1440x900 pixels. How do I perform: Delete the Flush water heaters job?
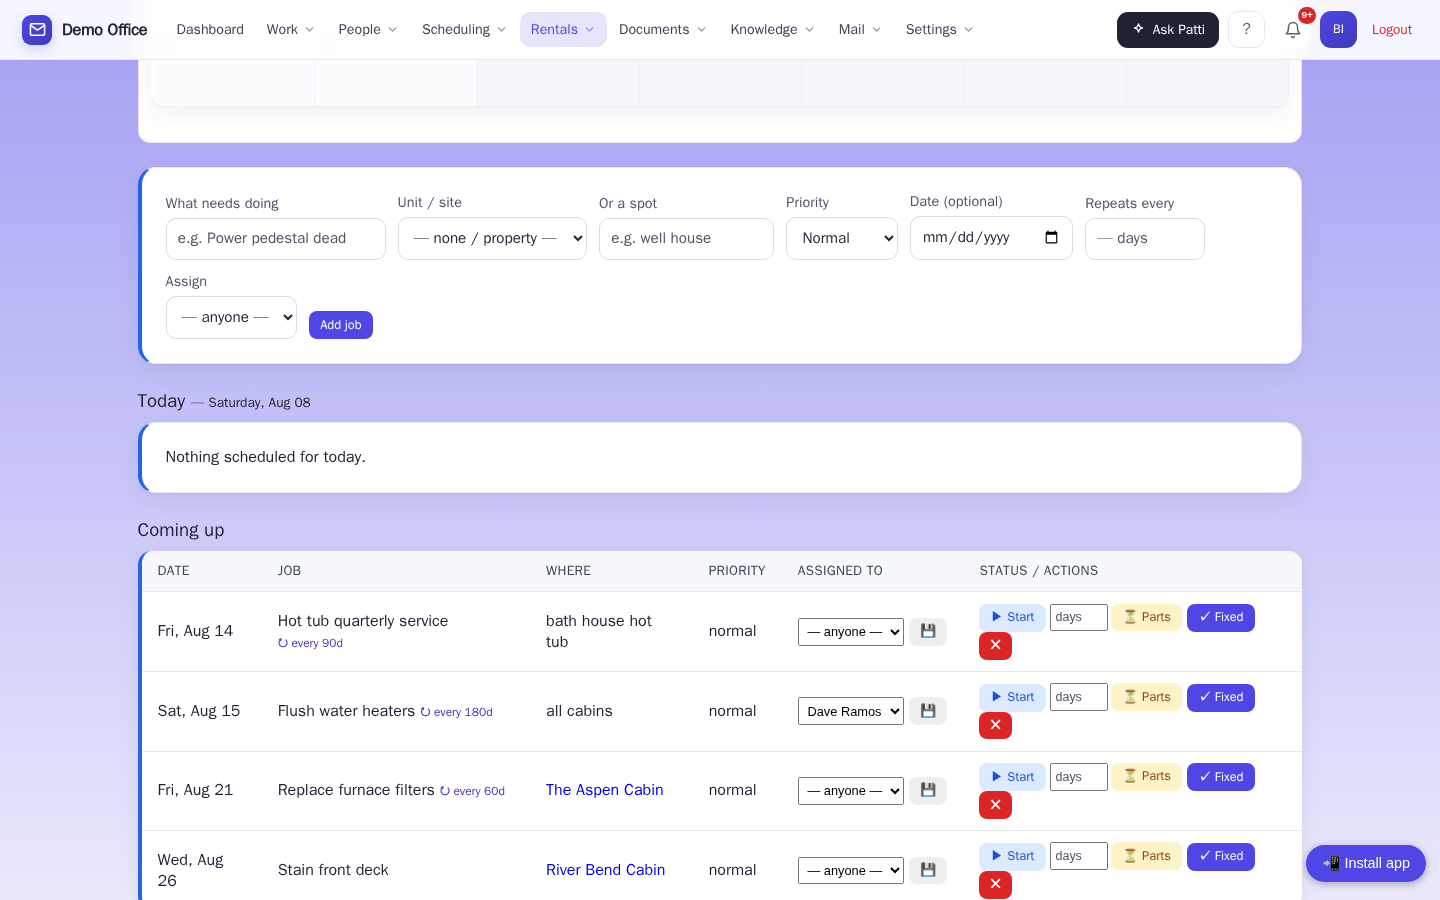coord(995,725)
